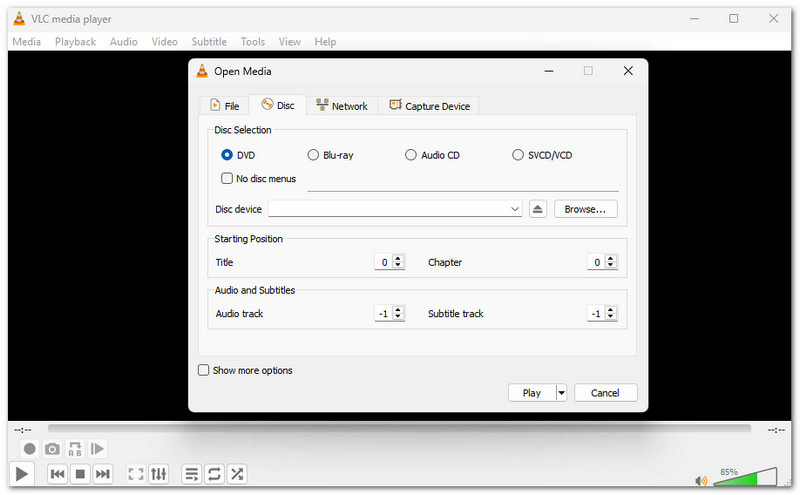
Task: Open the Video menu
Action: [164, 42]
